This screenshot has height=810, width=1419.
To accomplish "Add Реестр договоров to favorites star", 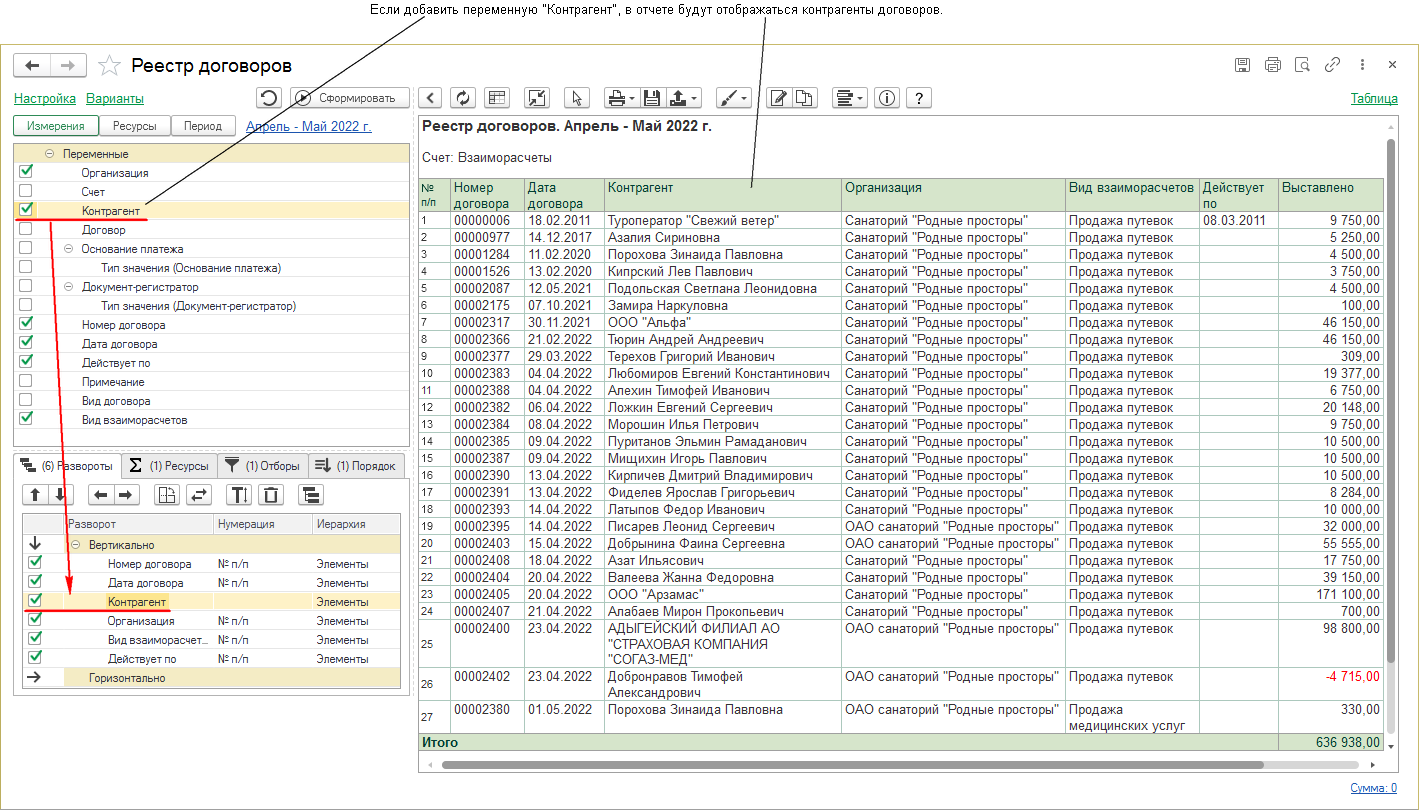I will click(x=109, y=66).
